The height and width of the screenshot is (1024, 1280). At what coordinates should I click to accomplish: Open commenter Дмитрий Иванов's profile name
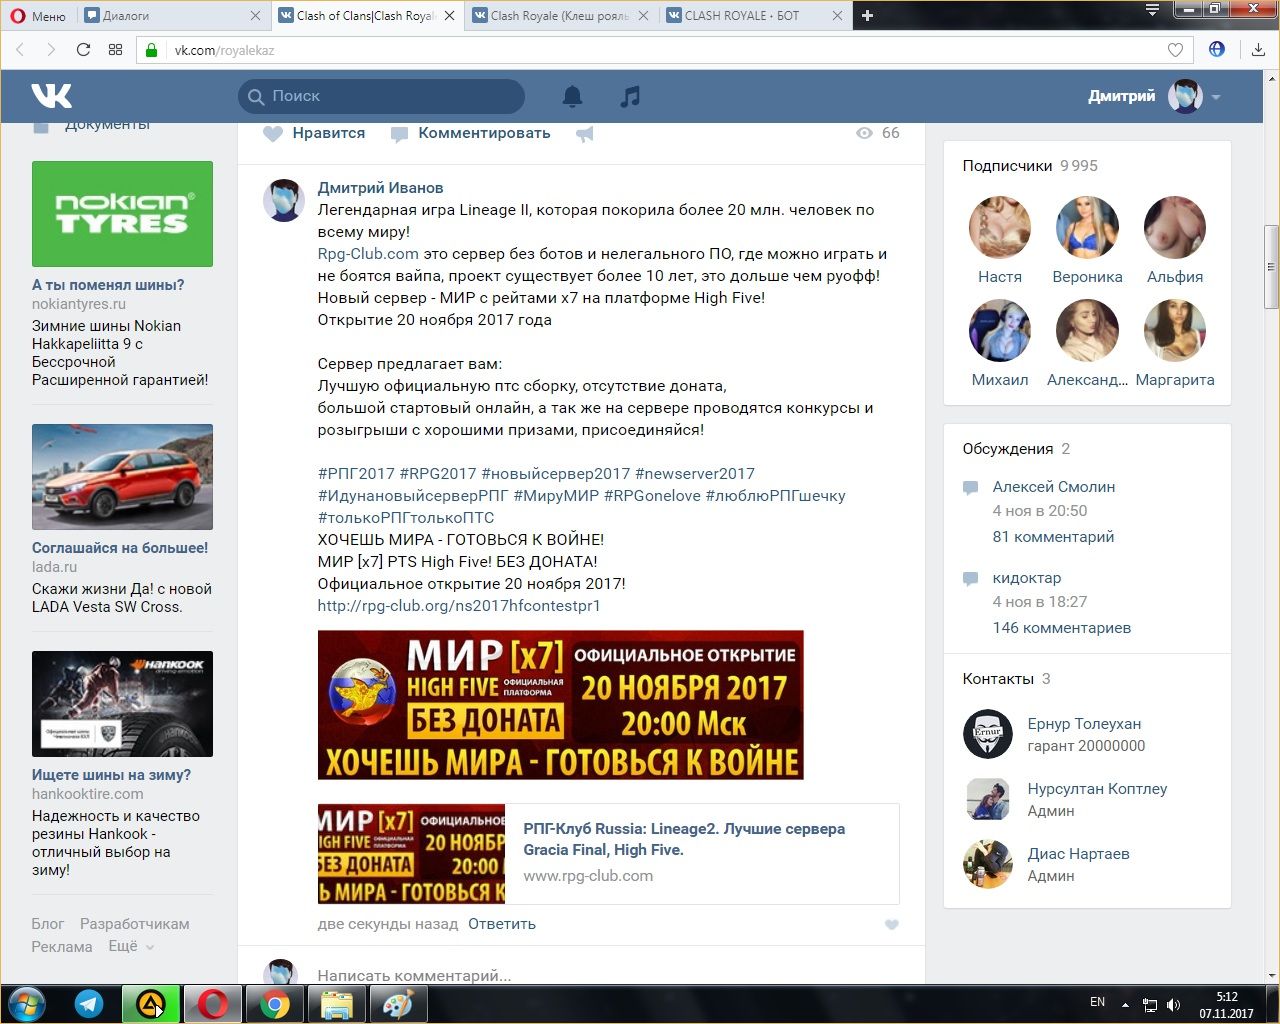click(380, 188)
